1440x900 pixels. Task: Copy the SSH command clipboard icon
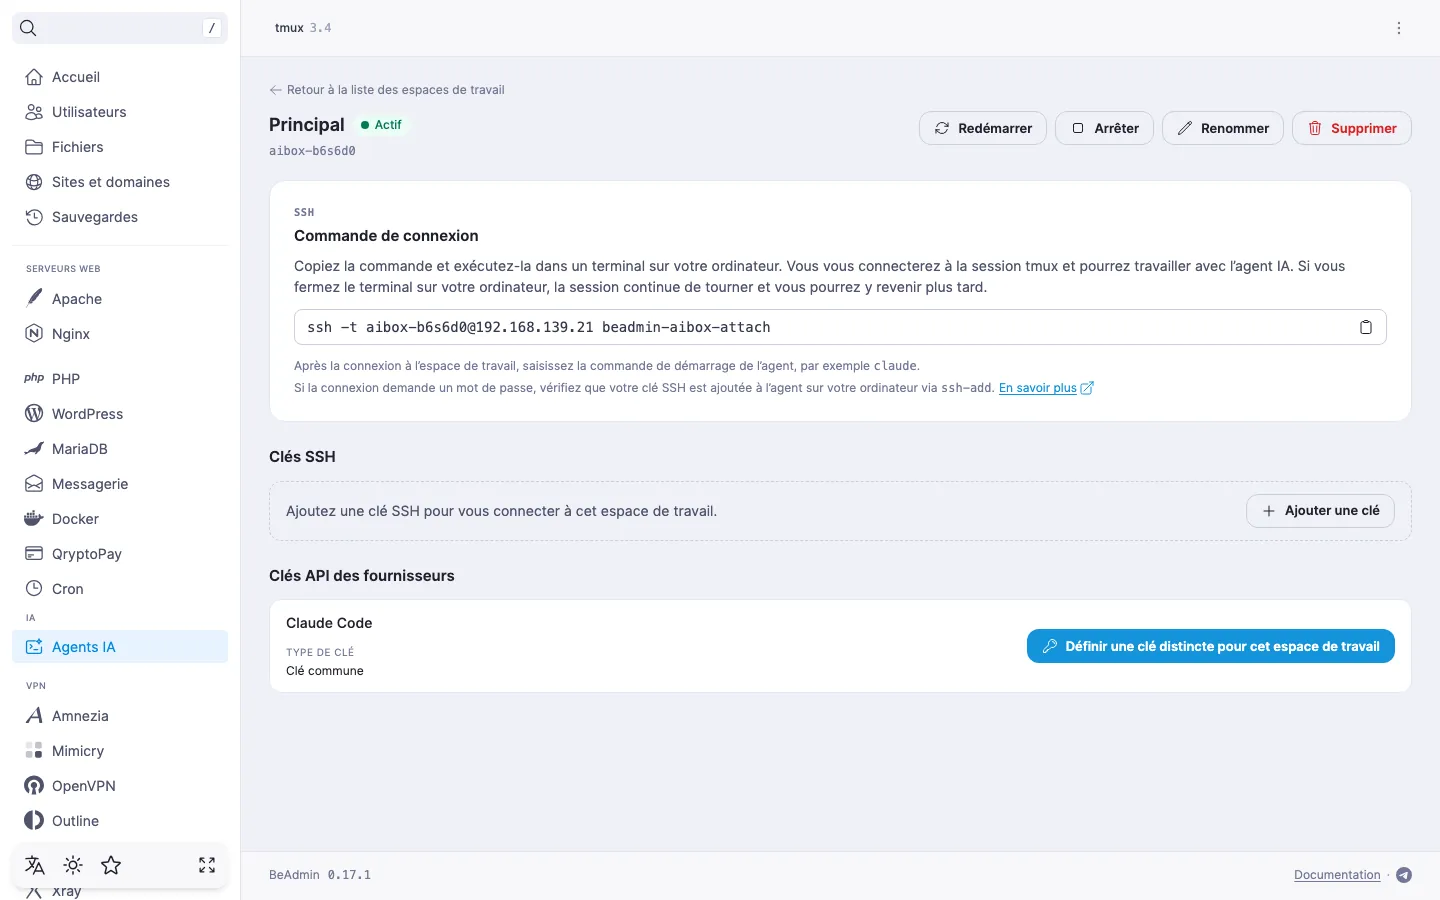1366,327
